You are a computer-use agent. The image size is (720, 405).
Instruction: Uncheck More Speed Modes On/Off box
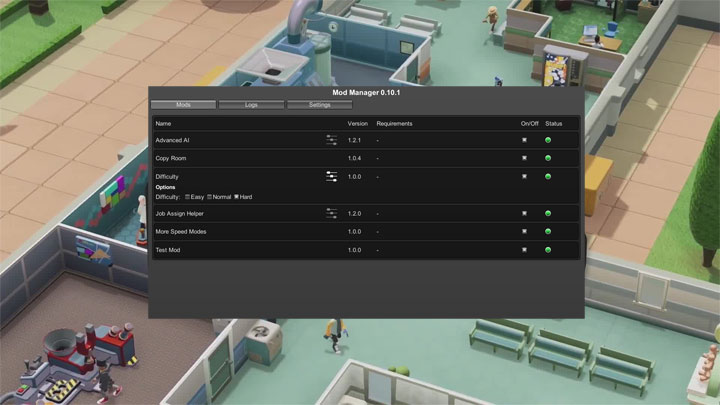click(524, 231)
